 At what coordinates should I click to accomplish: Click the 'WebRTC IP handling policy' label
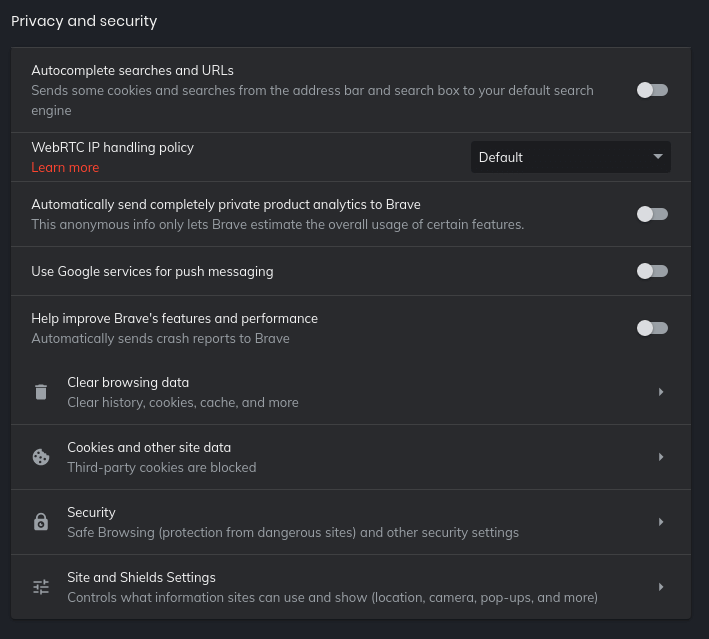113,147
